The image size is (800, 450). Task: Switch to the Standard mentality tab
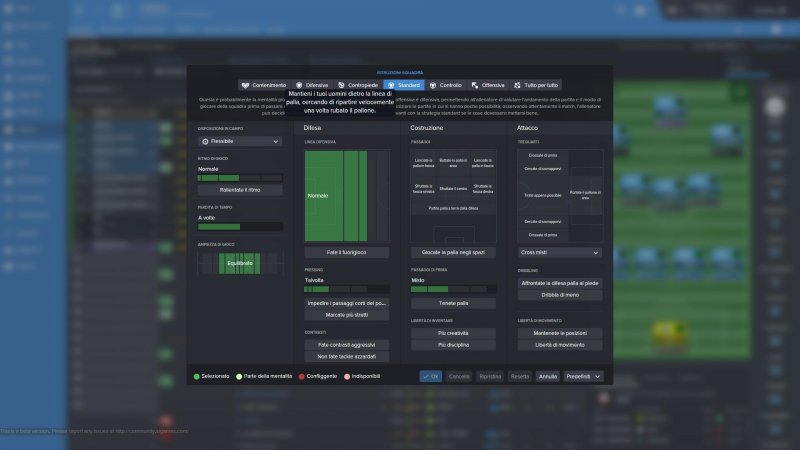coord(403,85)
